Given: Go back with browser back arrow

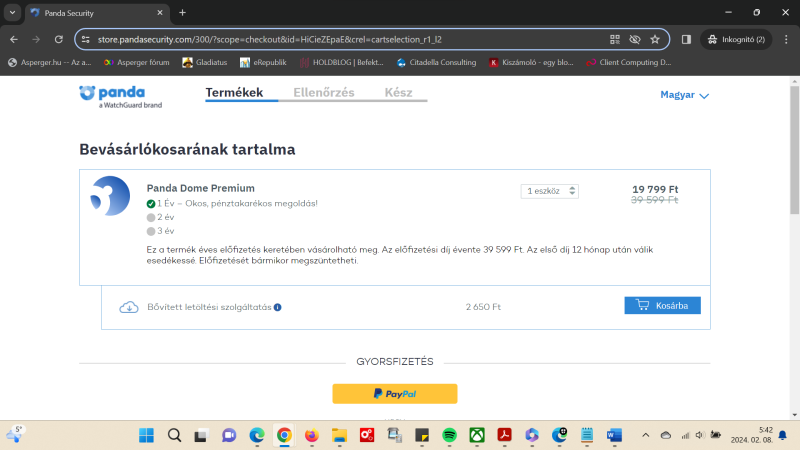Looking at the screenshot, I should [14, 39].
